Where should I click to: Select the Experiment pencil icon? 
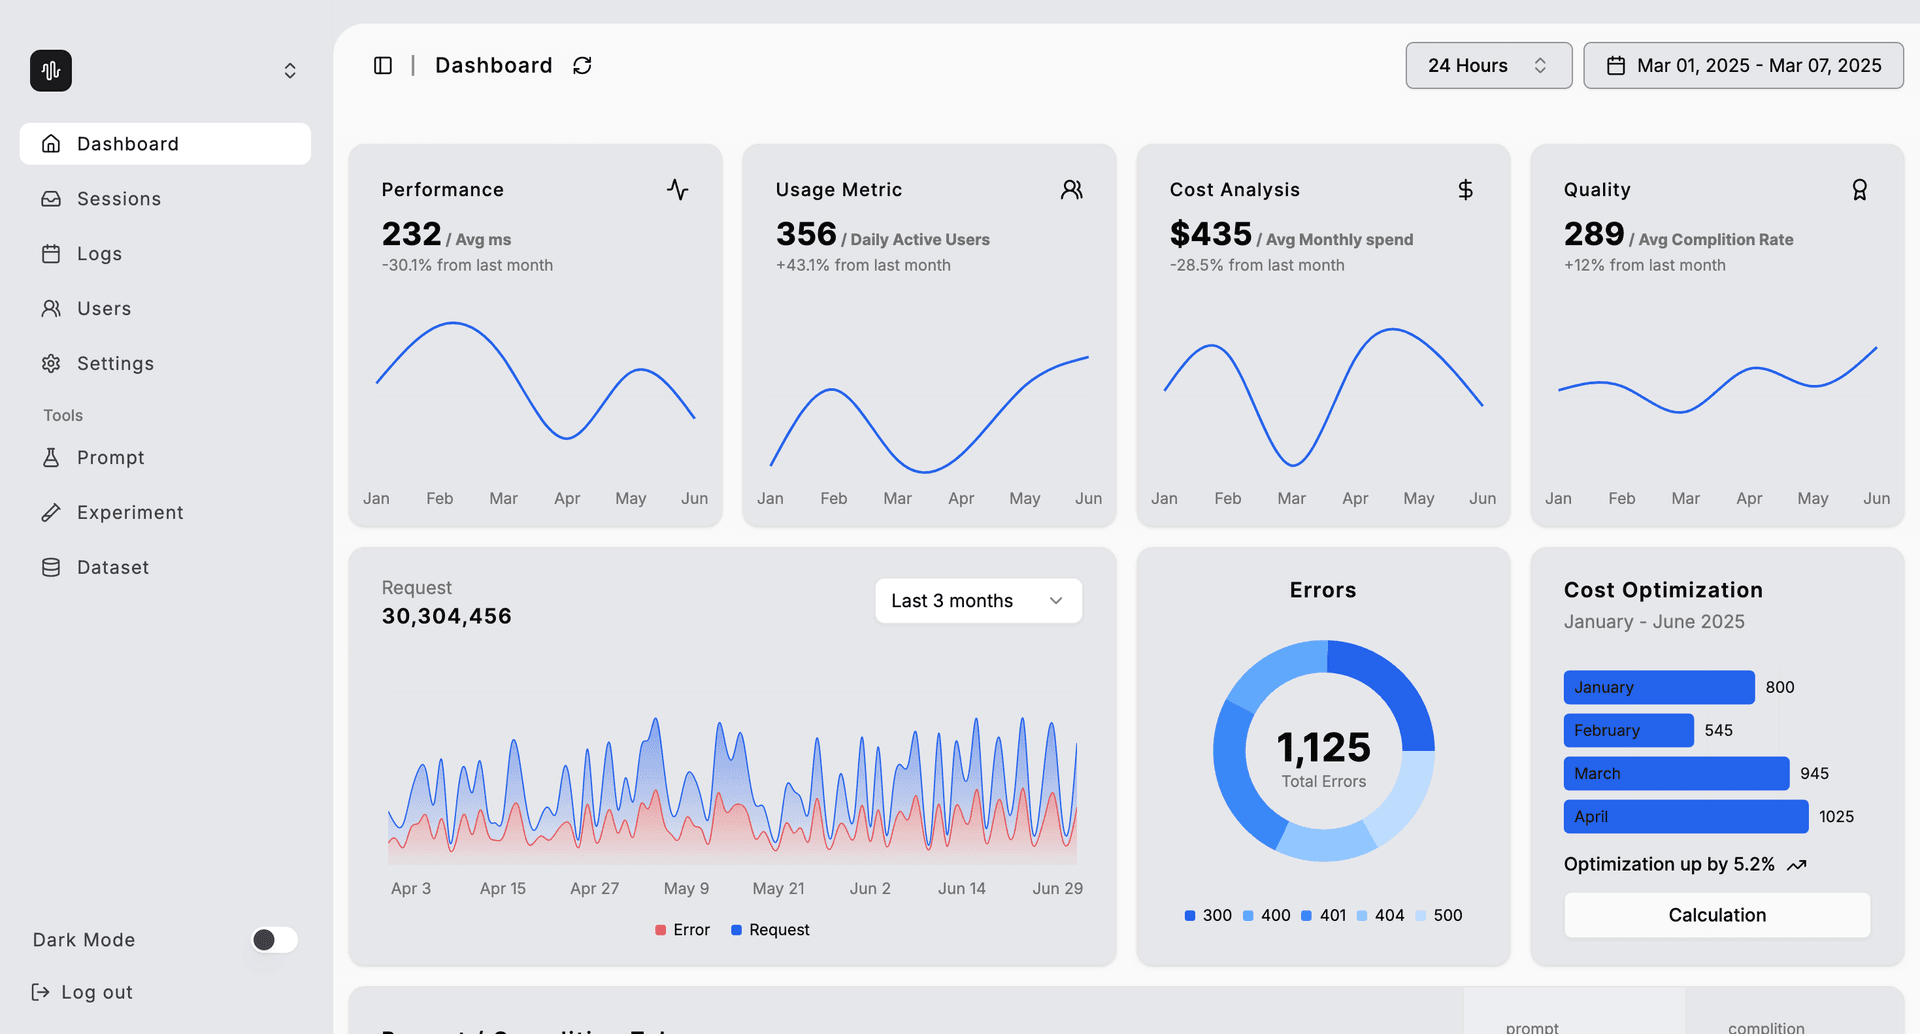coord(51,512)
